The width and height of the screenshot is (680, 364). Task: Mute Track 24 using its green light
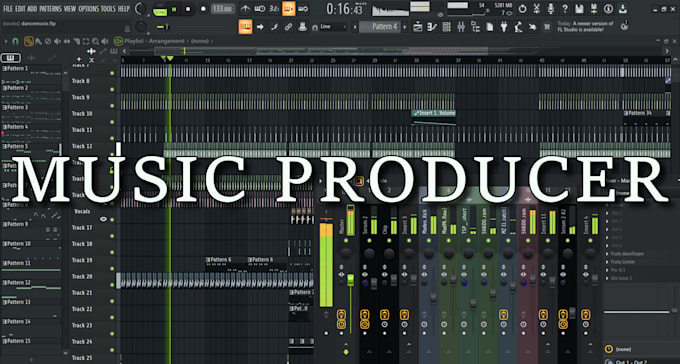click(112, 350)
